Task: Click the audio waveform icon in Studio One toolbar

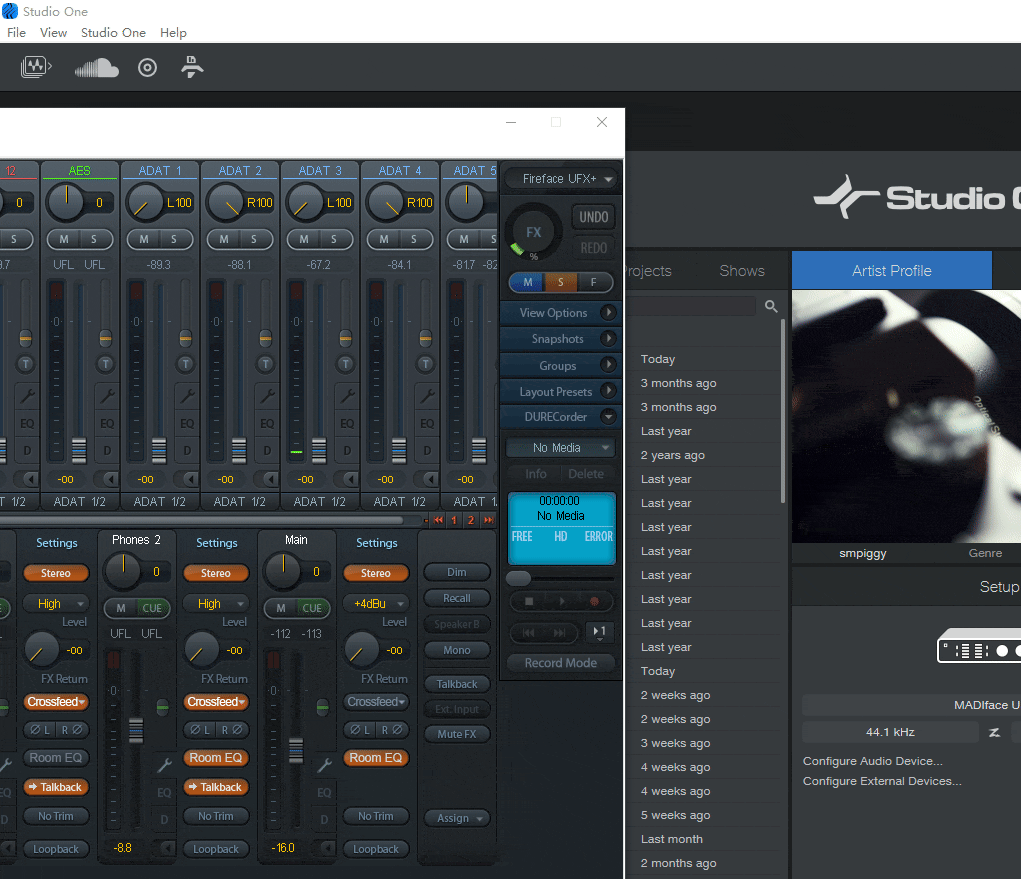Action: click(x=36, y=67)
